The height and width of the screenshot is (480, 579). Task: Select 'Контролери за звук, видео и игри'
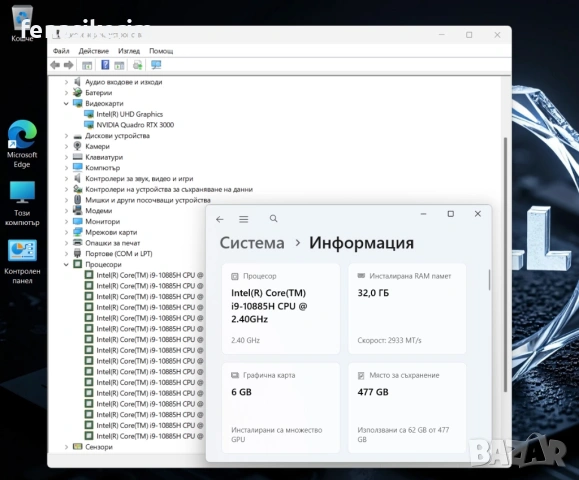[139, 179]
